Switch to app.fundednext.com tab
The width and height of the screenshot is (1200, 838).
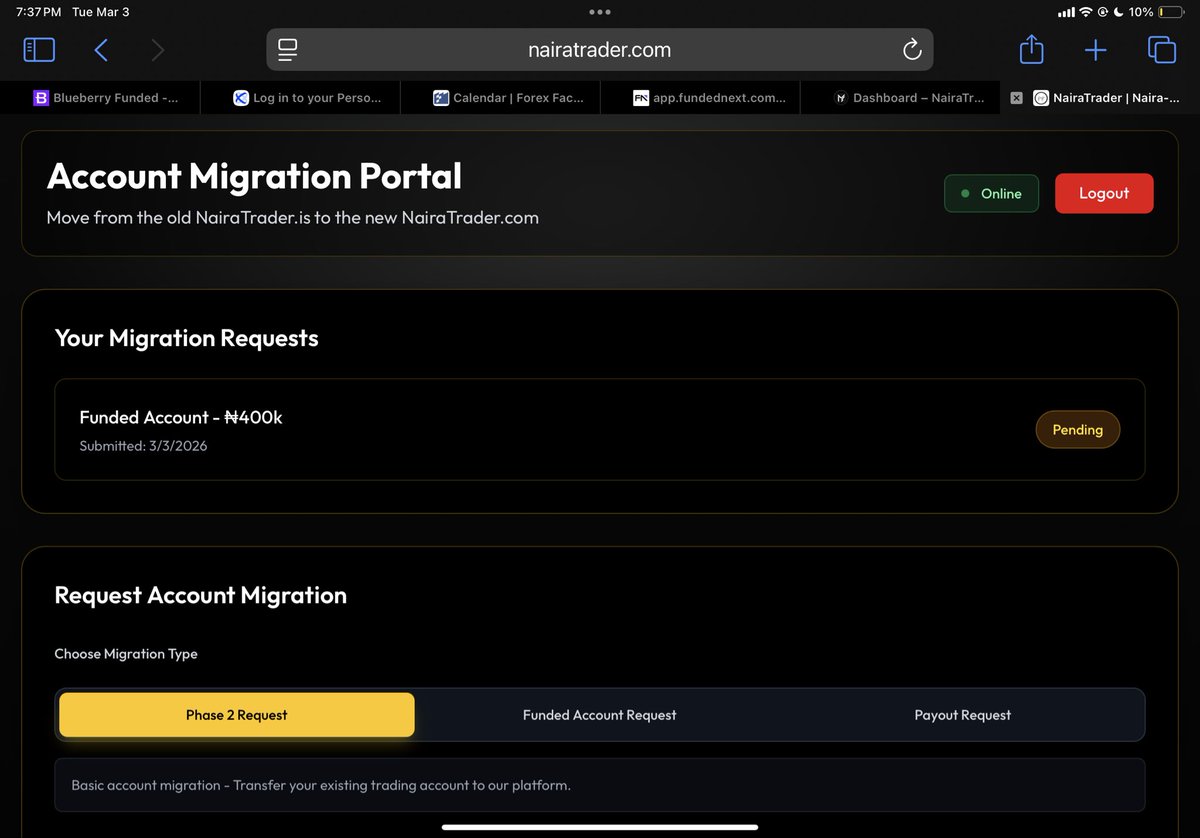[700, 98]
